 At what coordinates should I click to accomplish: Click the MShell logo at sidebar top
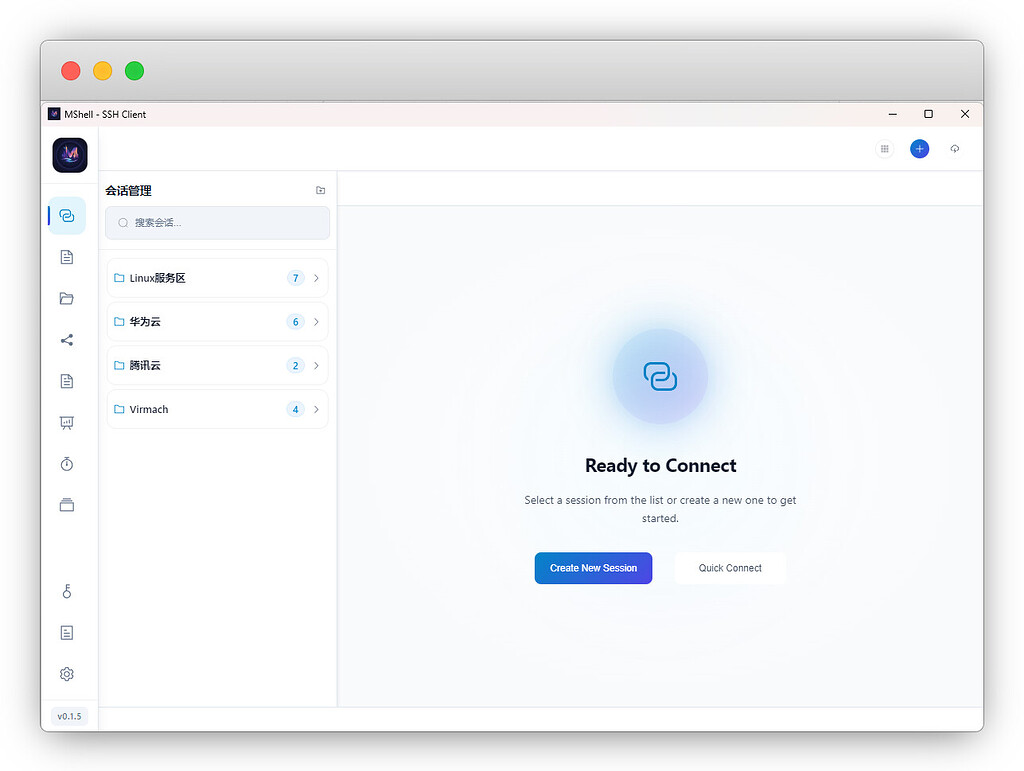[x=70, y=155]
